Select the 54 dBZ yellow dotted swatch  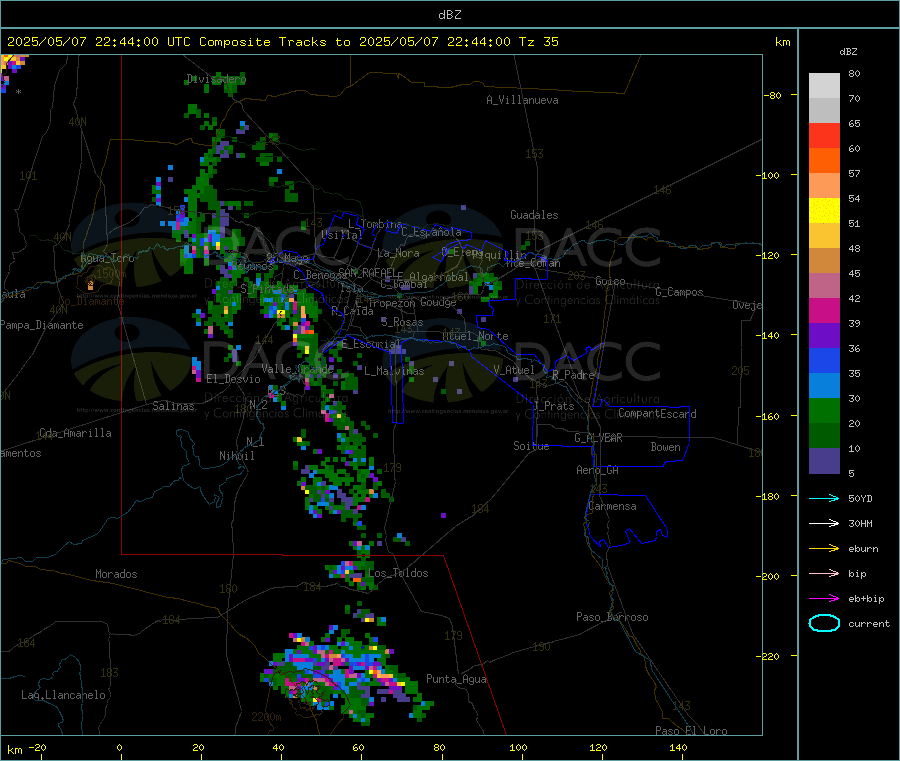click(824, 211)
